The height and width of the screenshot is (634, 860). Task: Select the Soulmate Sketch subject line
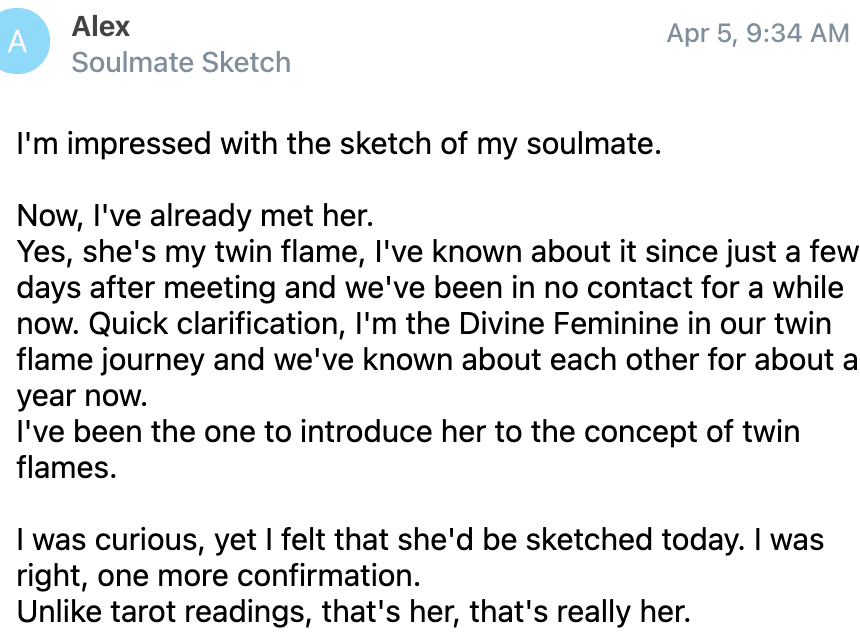tap(181, 62)
